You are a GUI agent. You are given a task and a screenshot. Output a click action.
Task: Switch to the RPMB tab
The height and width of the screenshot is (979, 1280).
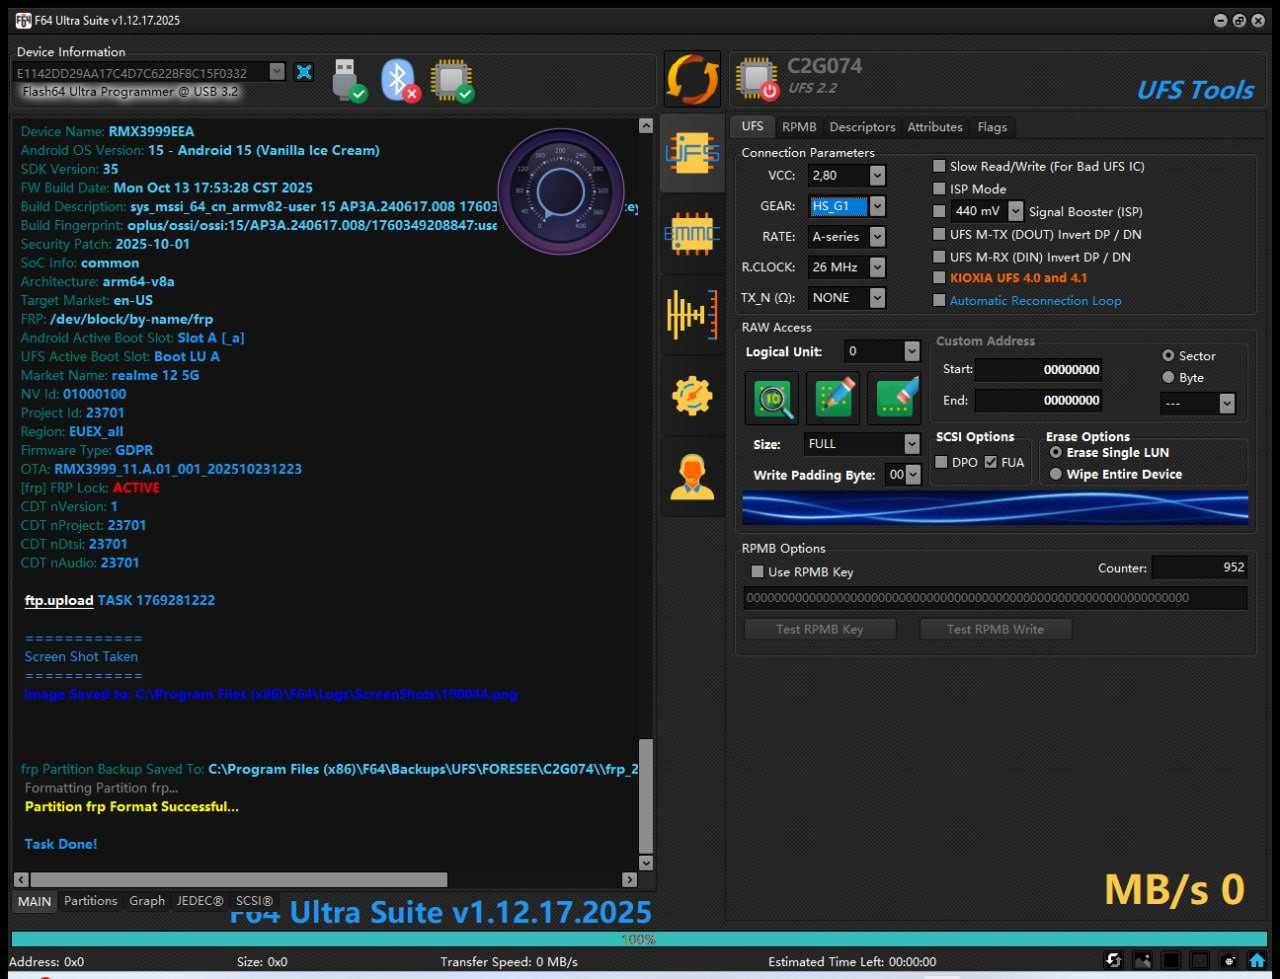click(799, 127)
